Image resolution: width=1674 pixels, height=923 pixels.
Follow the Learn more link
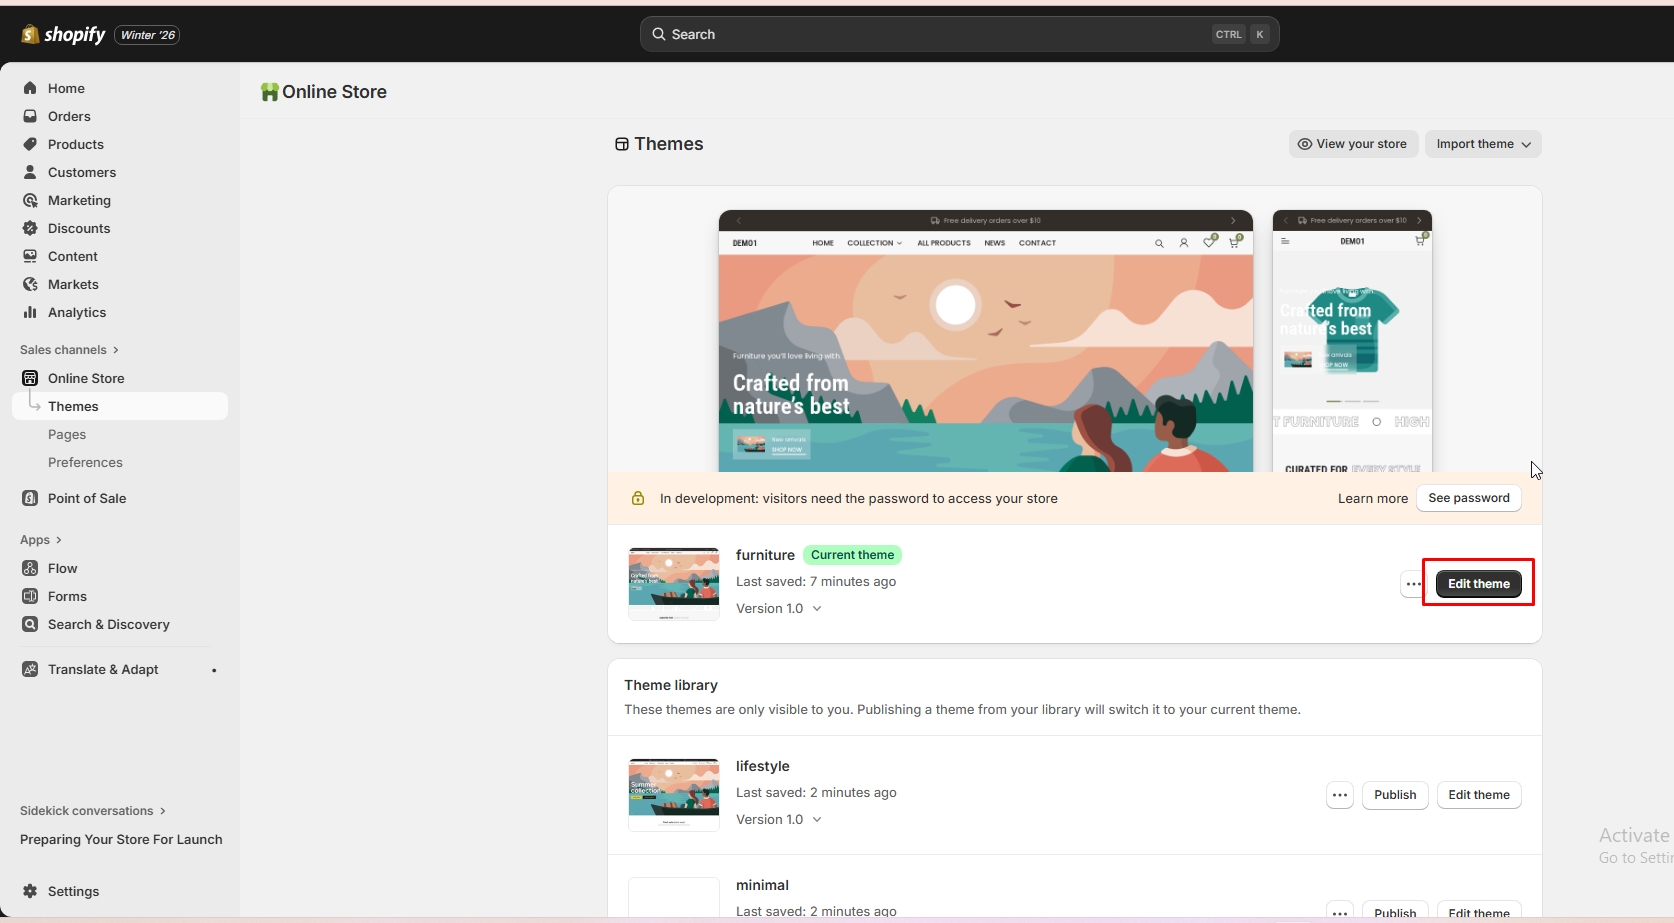pyautogui.click(x=1372, y=498)
